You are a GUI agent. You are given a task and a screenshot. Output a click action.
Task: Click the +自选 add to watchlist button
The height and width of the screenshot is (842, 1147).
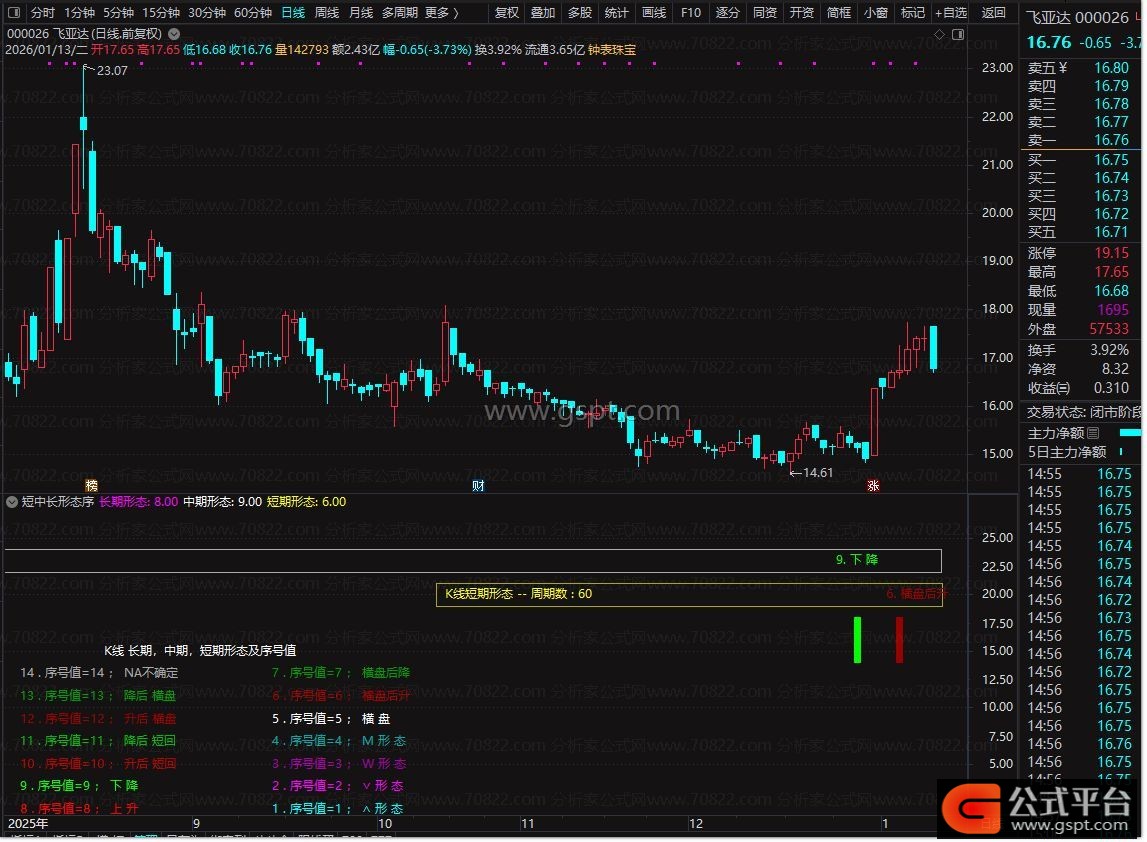tap(950, 13)
